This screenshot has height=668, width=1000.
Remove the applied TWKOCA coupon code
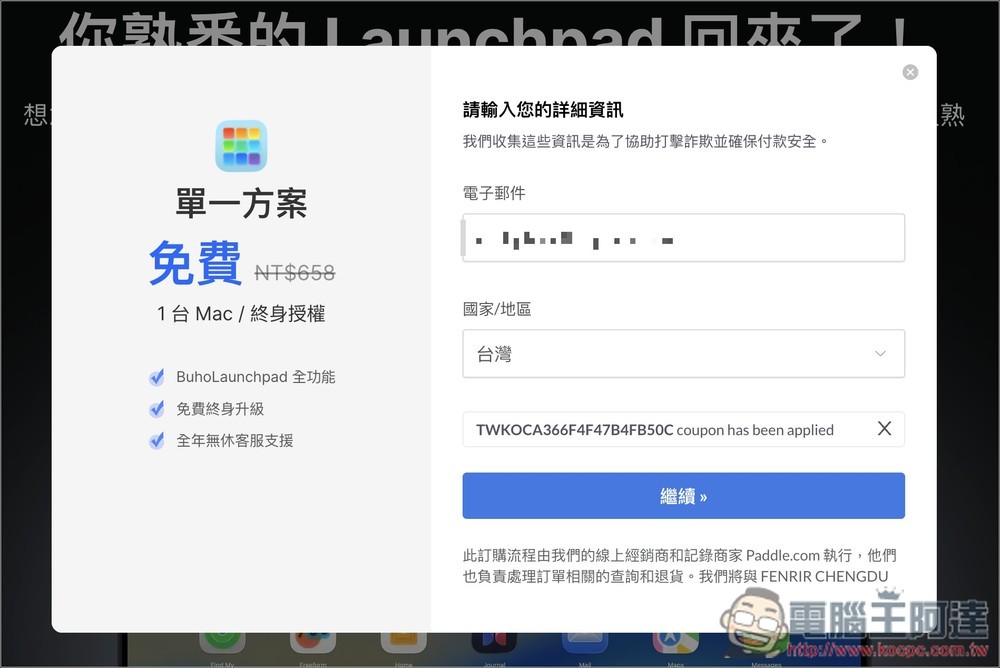coord(884,428)
